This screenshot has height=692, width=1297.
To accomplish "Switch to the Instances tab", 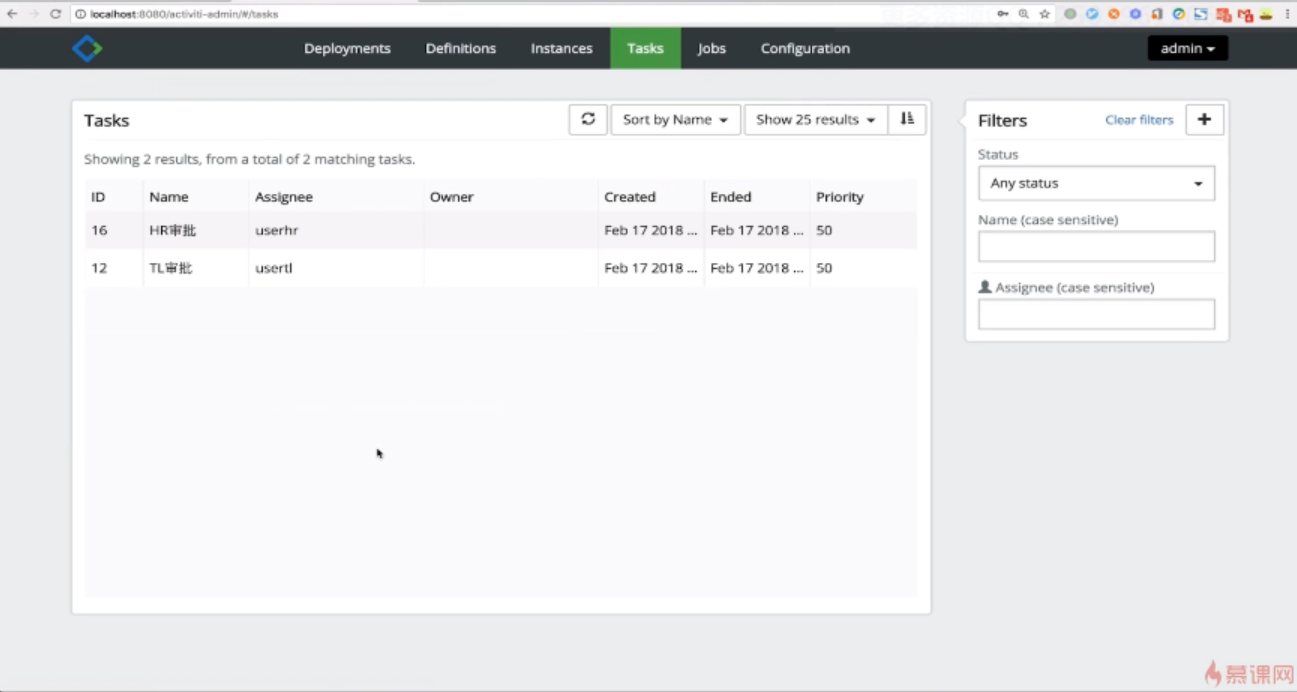I will [x=561, y=48].
